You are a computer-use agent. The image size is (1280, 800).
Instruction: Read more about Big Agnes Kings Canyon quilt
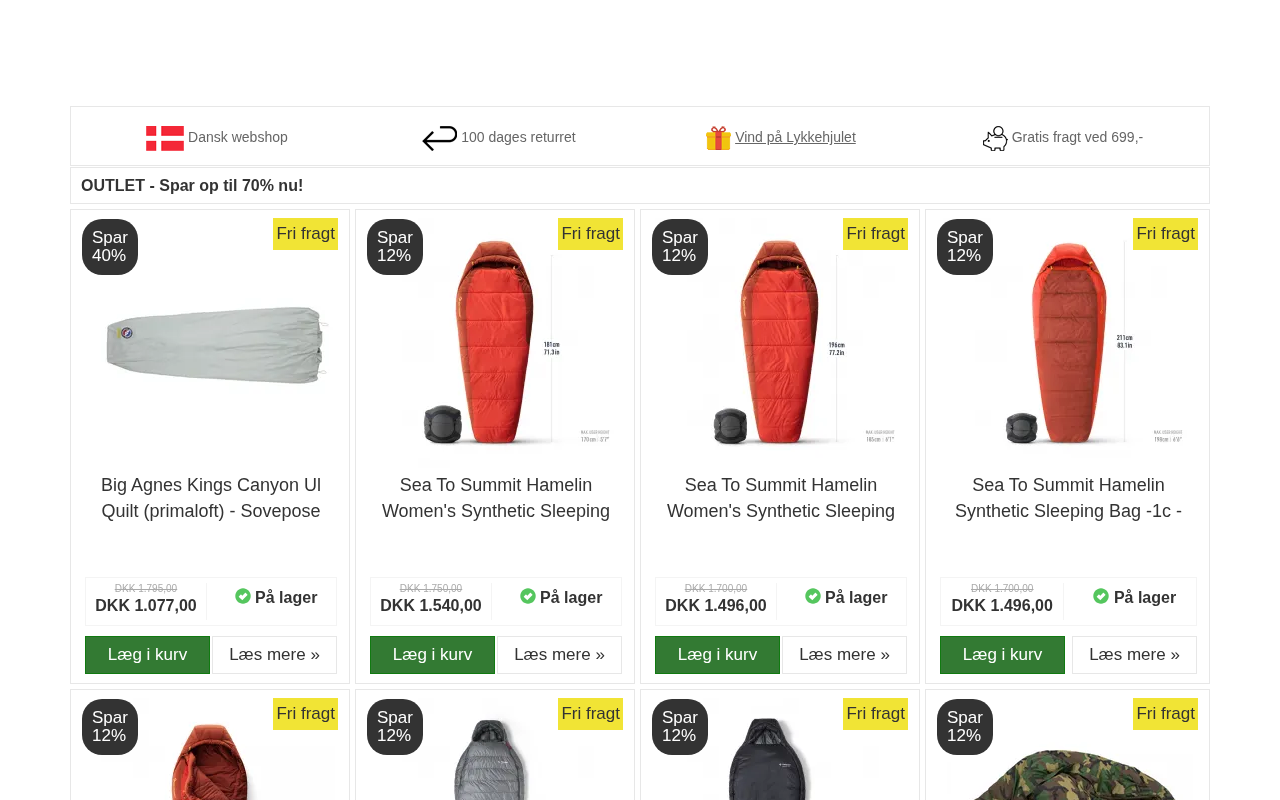(x=274, y=655)
